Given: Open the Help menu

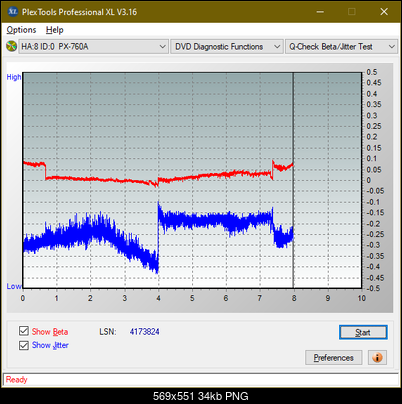Looking at the screenshot, I should [55, 30].
